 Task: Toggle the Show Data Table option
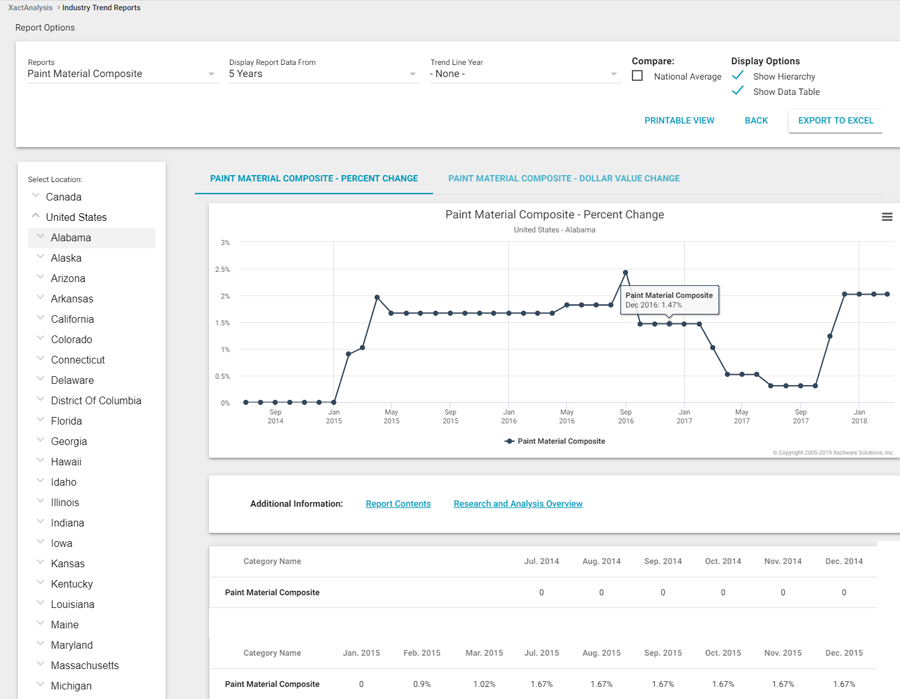[x=738, y=91]
